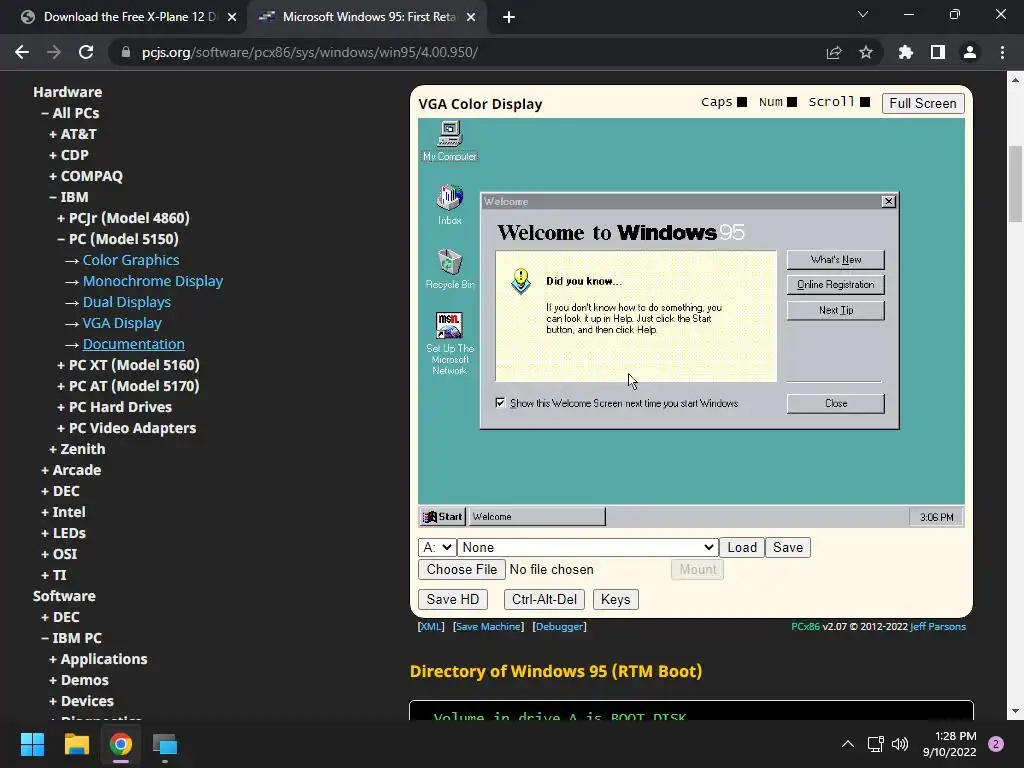1024x768 pixels.
Task: Click the What's New button
Action: click(x=835, y=259)
